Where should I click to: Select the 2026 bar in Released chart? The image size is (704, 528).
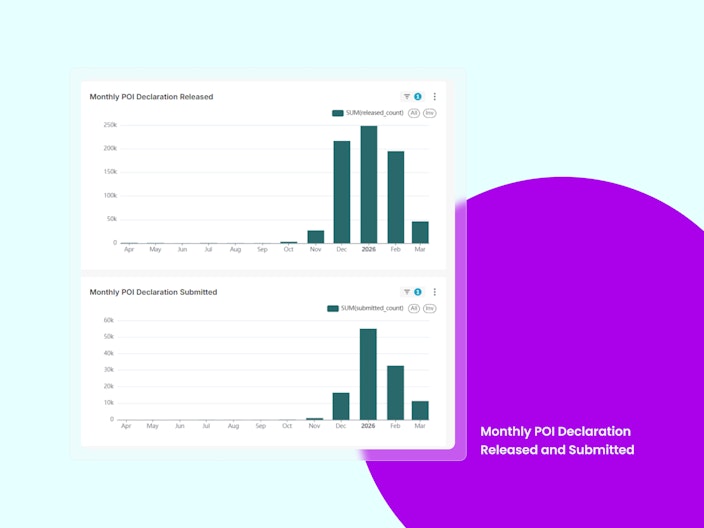pos(369,185)
